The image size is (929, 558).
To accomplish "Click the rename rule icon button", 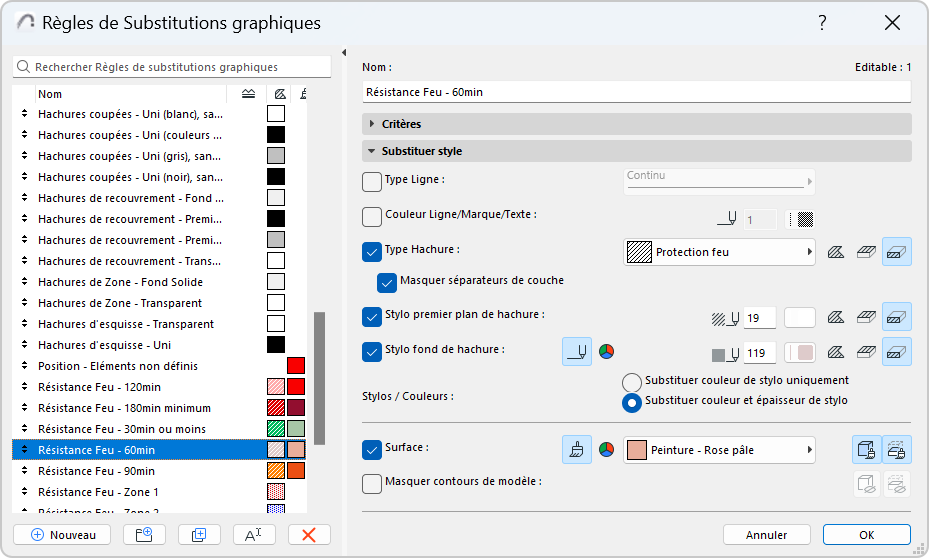I will (x=254, y=535).
